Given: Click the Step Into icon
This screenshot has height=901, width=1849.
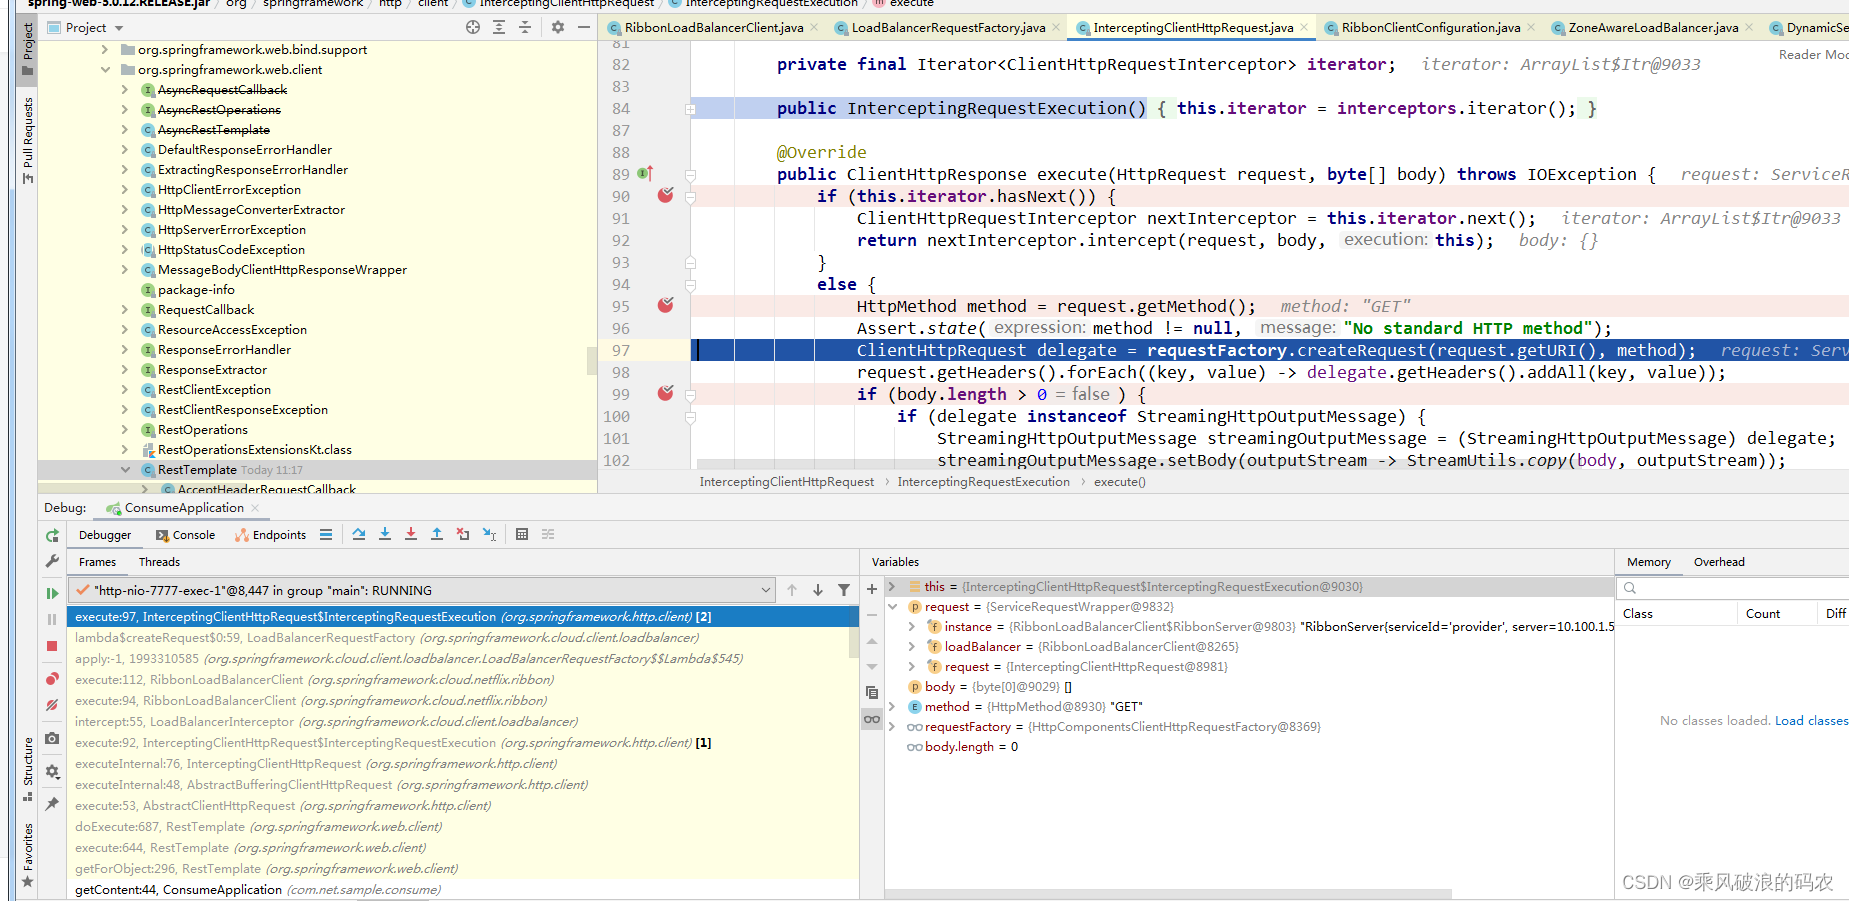Looking at the screenshot, I should click(385, 535).
